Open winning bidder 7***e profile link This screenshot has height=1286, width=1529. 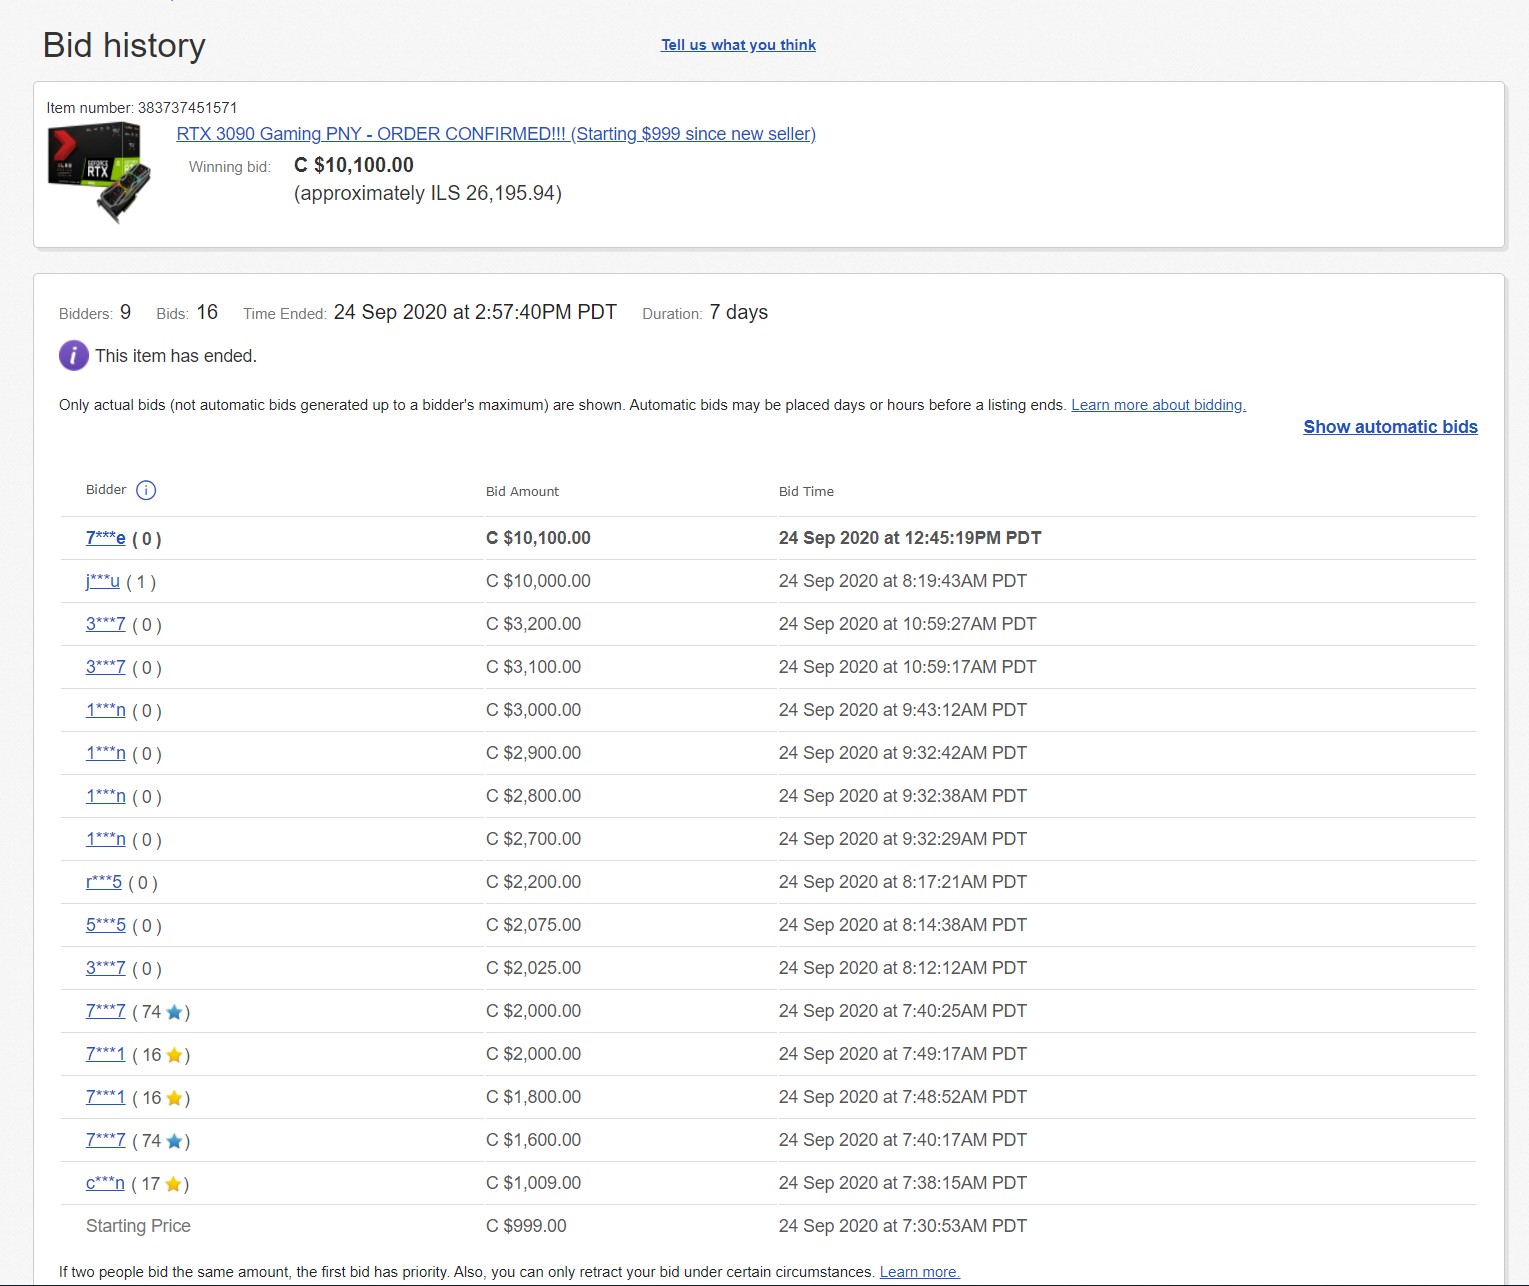click(x=106, y=538)
